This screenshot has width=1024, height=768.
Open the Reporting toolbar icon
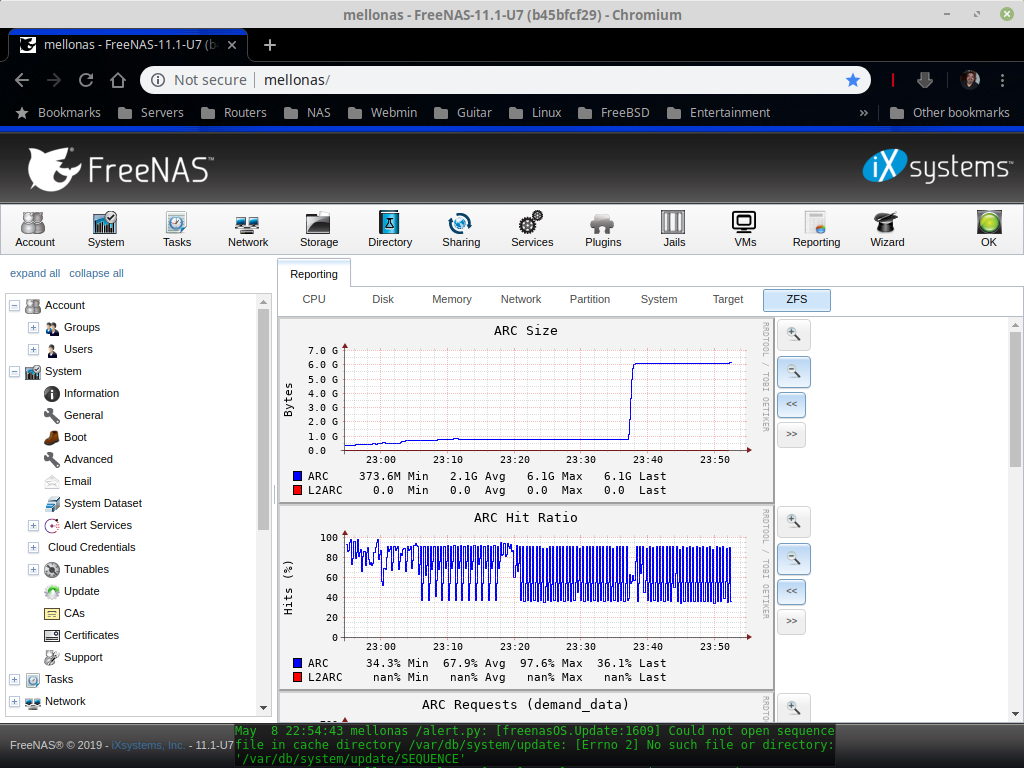pyautogui.click(x=816, y=229)
